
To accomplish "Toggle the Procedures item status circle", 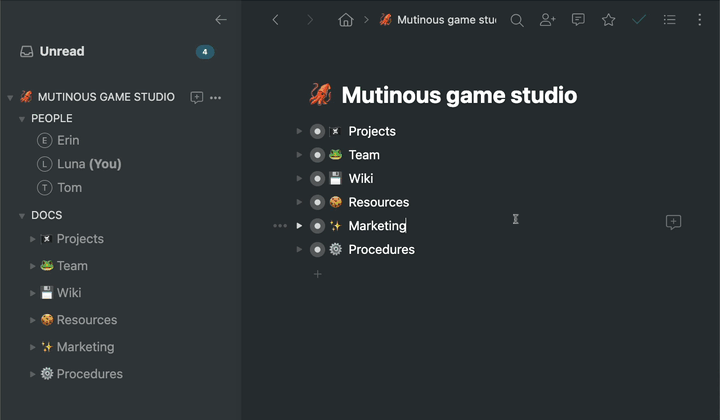I will point(317,250).
